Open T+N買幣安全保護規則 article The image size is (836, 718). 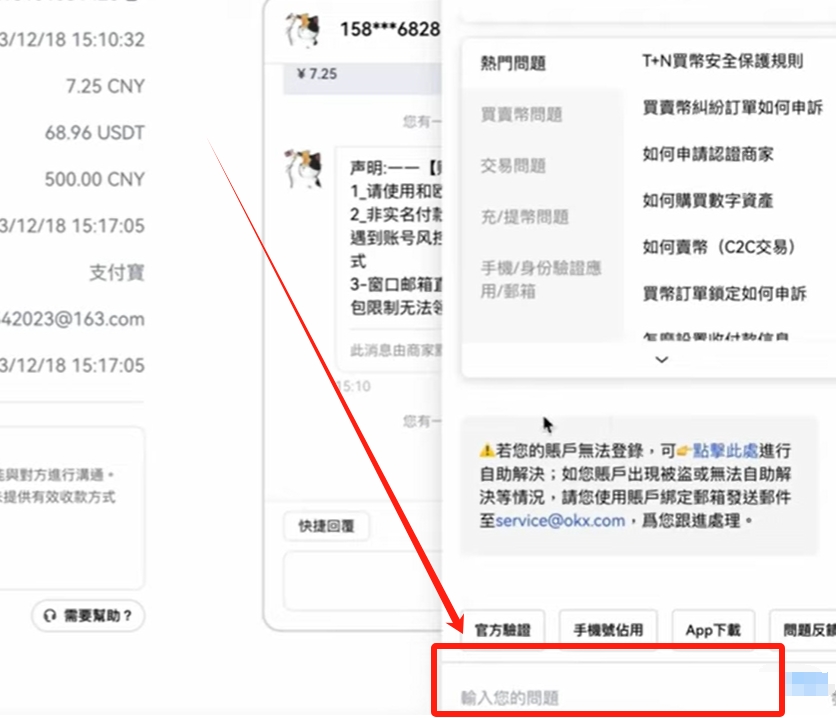722,62
